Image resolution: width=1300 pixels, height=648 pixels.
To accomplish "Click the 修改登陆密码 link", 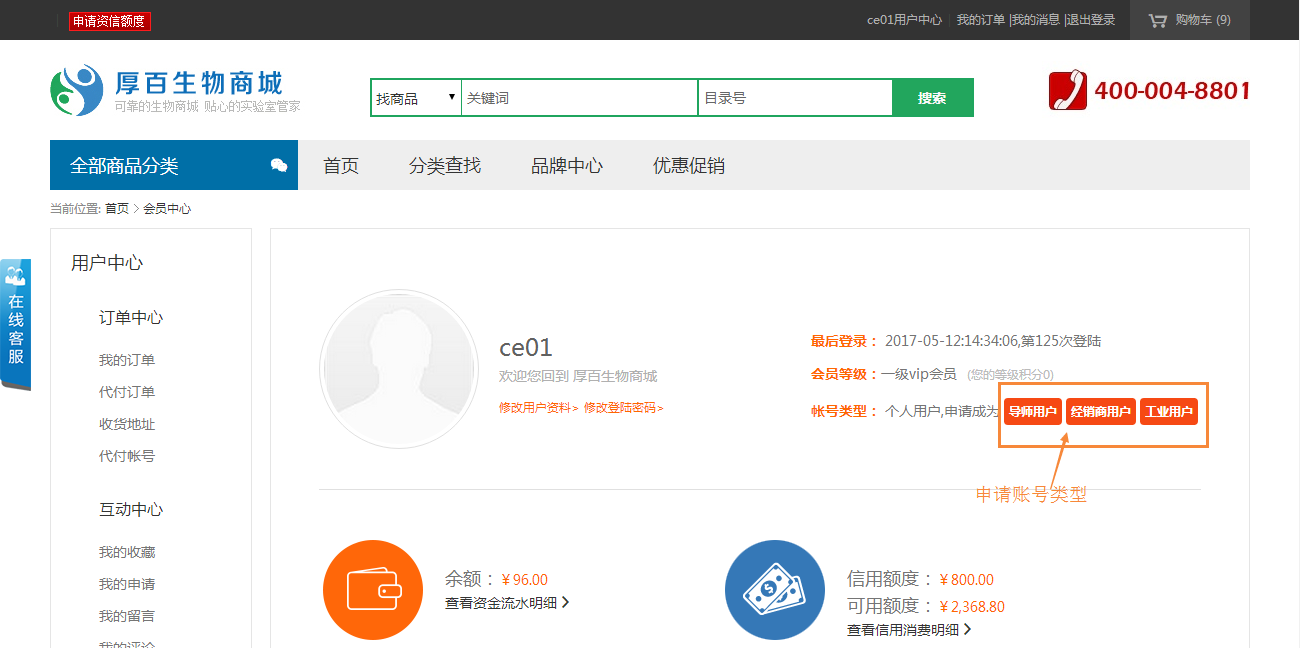I will click(623, 408).
